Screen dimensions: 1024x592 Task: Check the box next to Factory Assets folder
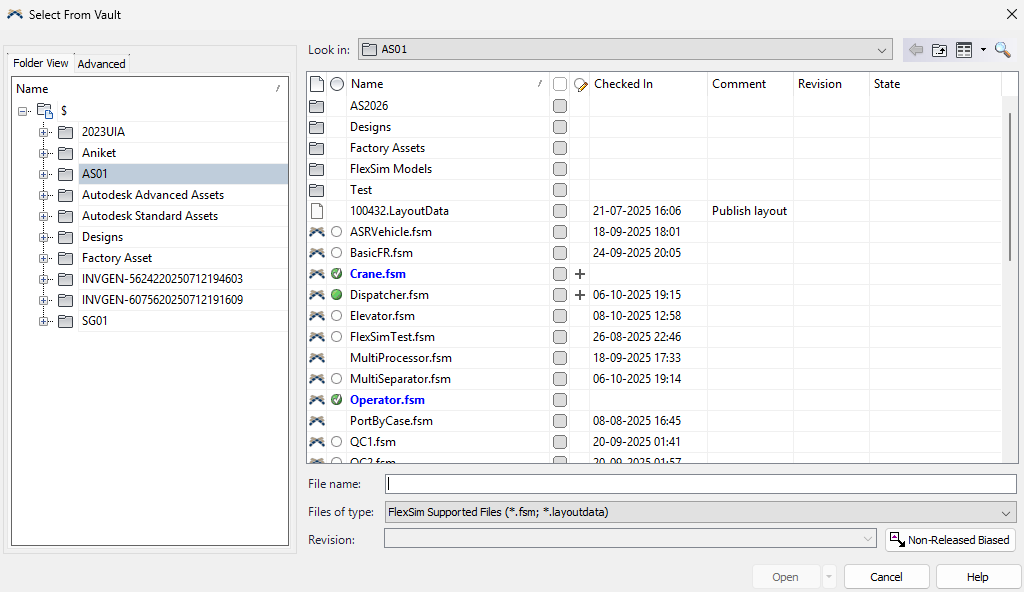[x=560, y=148]
